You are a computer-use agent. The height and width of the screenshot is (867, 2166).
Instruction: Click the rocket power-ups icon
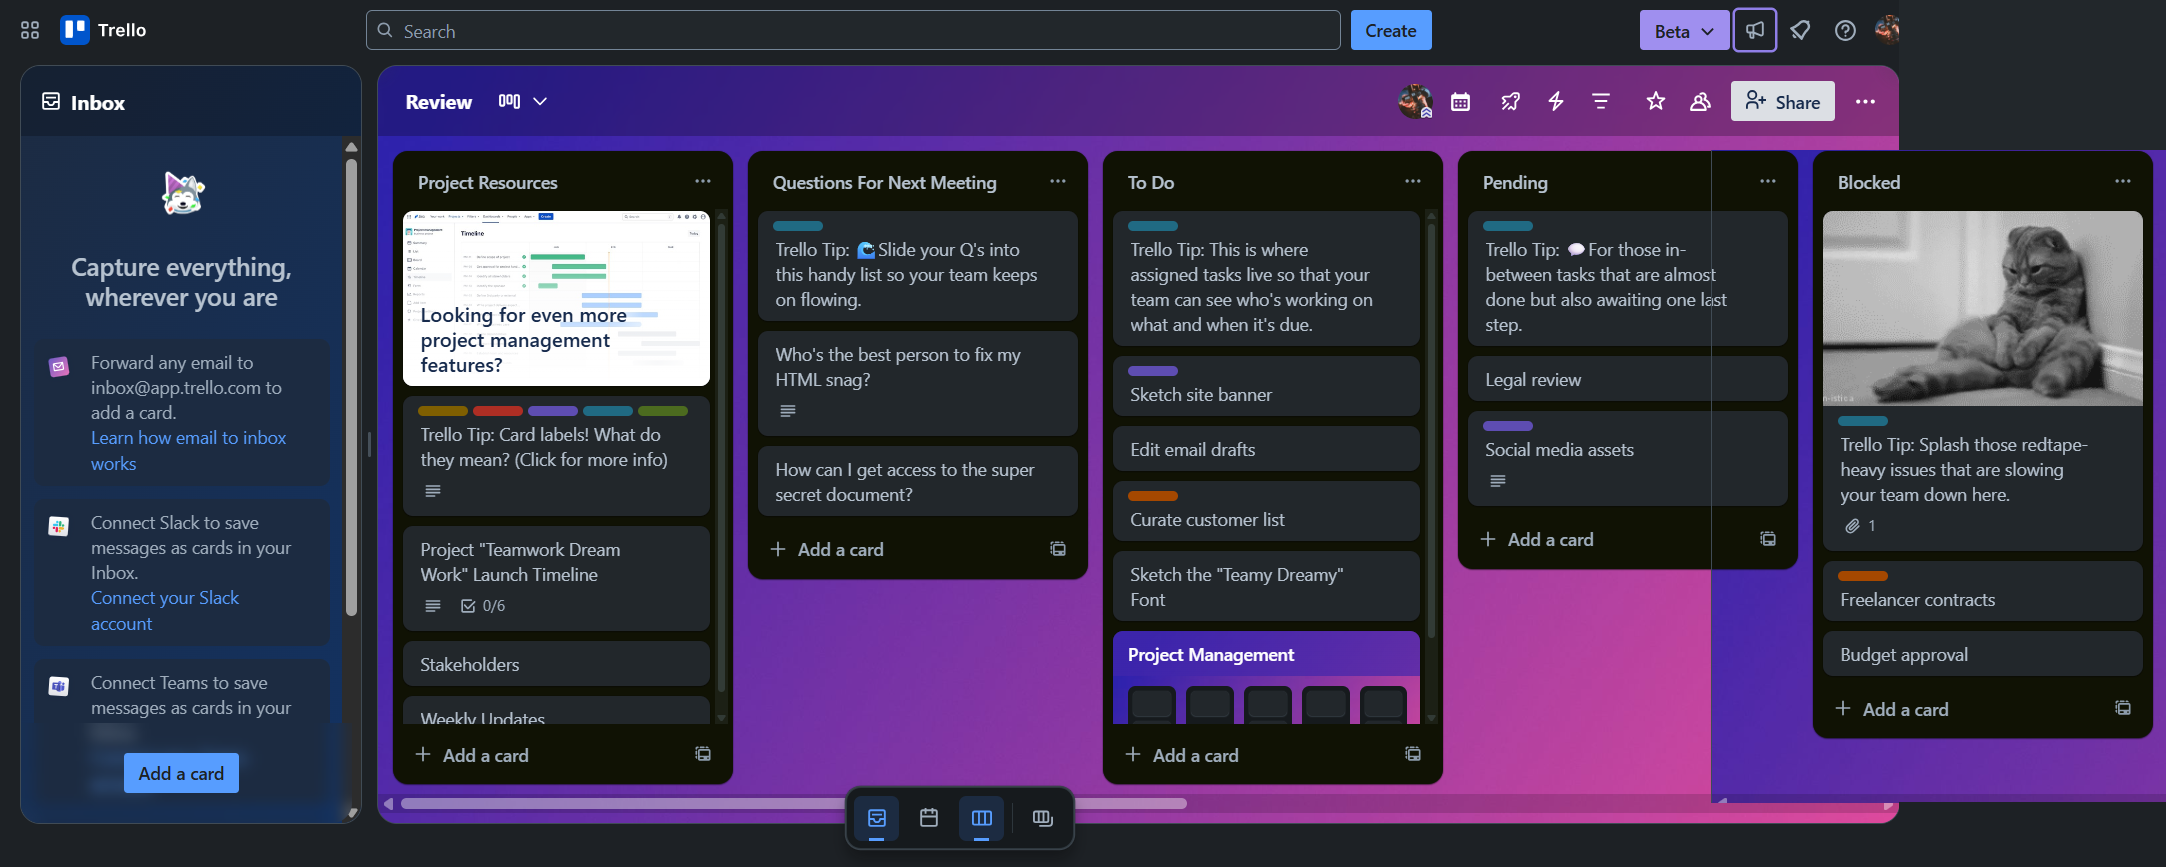(1510, 102)
